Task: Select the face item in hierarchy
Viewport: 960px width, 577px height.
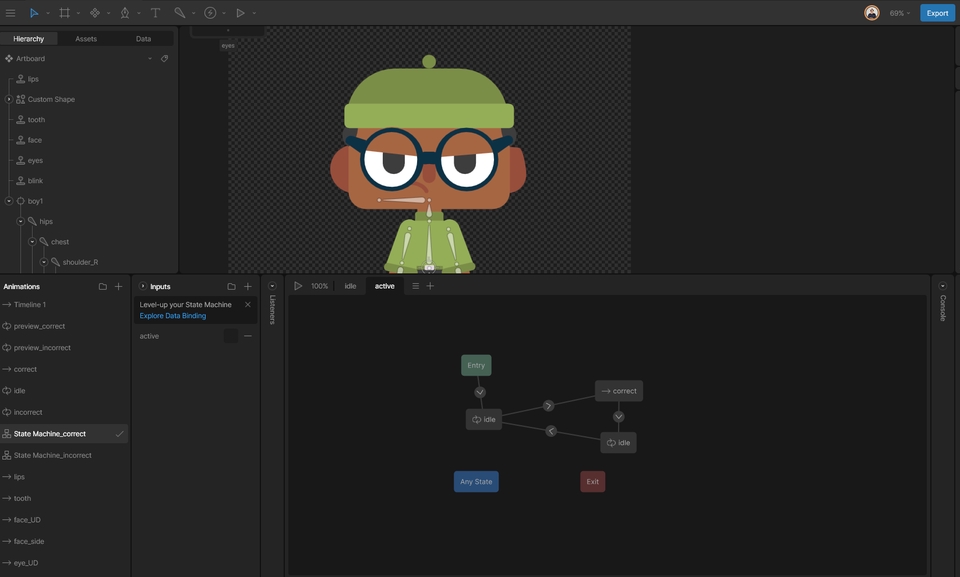Action: coord(34,140)
